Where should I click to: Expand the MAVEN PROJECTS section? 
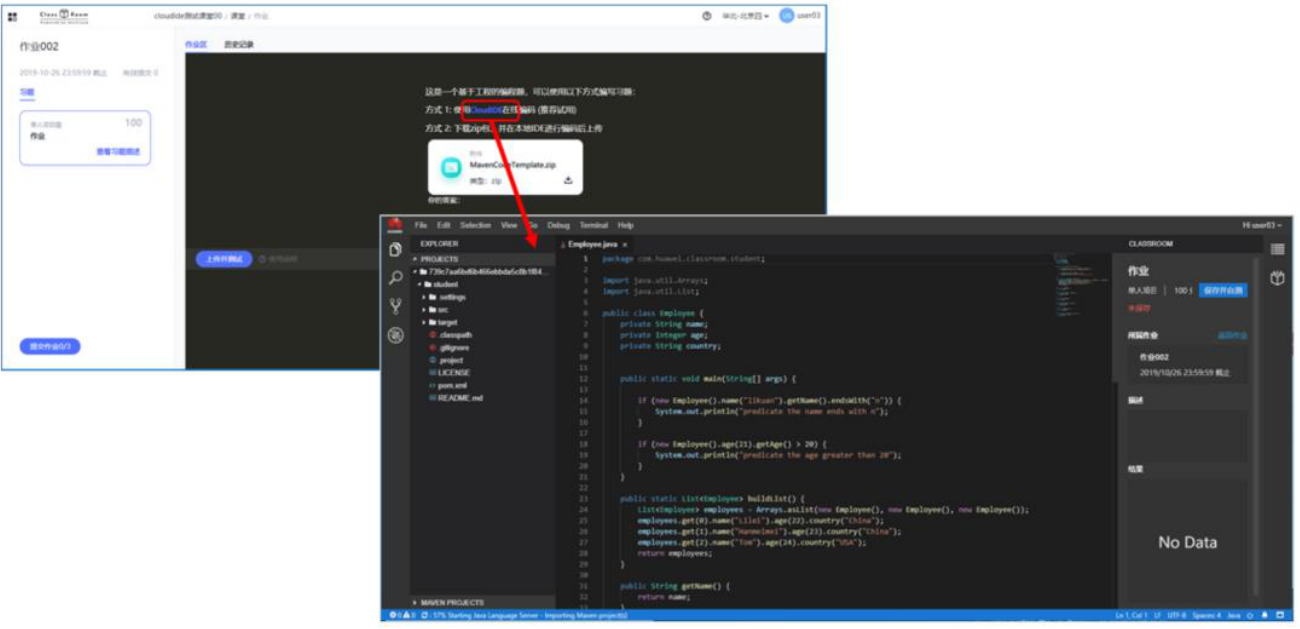pyautogui.click(x=483, y=602)
